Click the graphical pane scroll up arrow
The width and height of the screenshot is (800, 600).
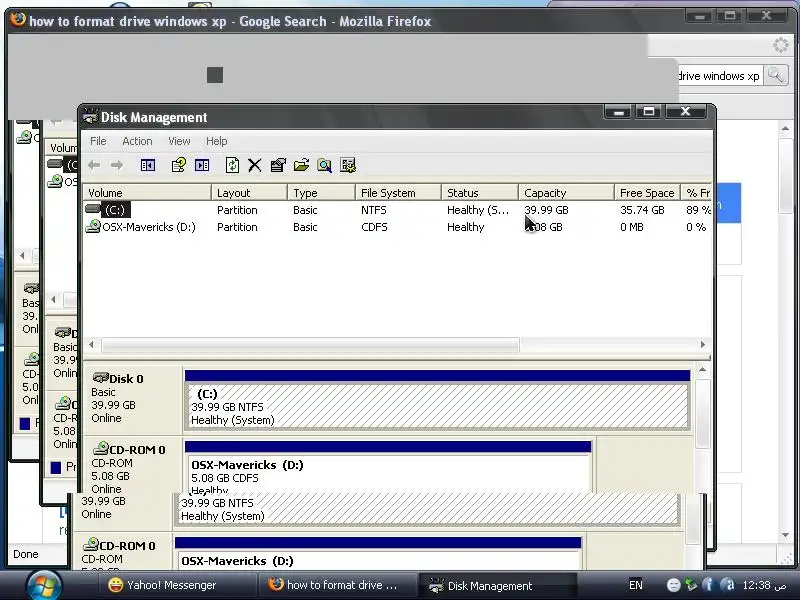click(703, 369)
